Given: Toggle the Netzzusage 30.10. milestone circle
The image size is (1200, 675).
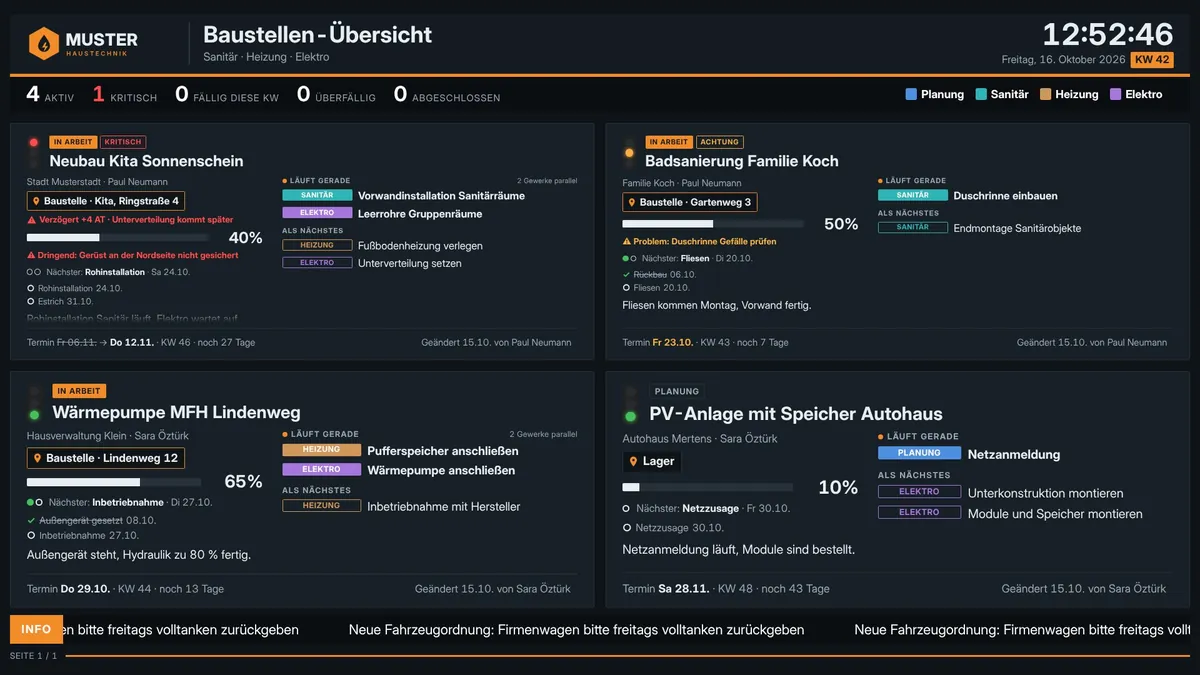Looking at the screenshot, I should (x=627, y=527).
